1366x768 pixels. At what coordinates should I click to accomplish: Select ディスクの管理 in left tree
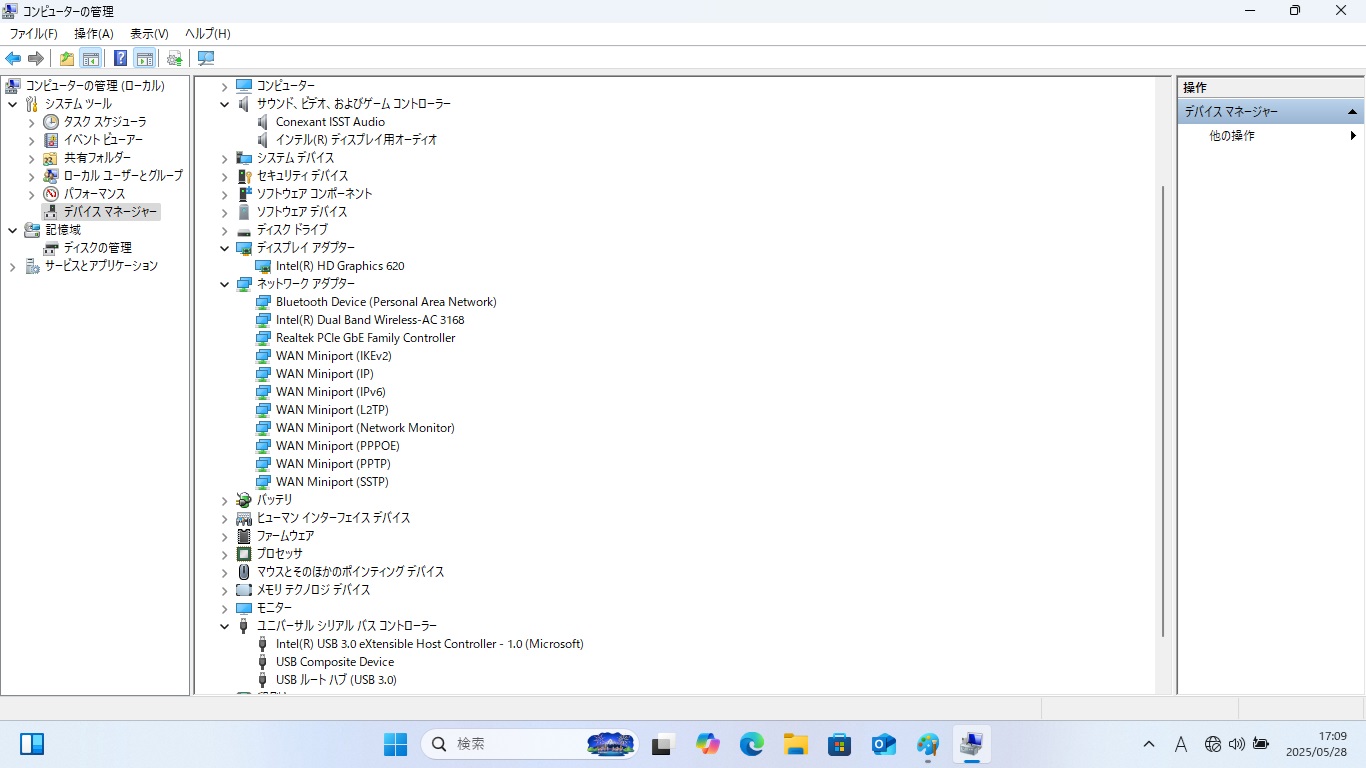click(97, 248)
